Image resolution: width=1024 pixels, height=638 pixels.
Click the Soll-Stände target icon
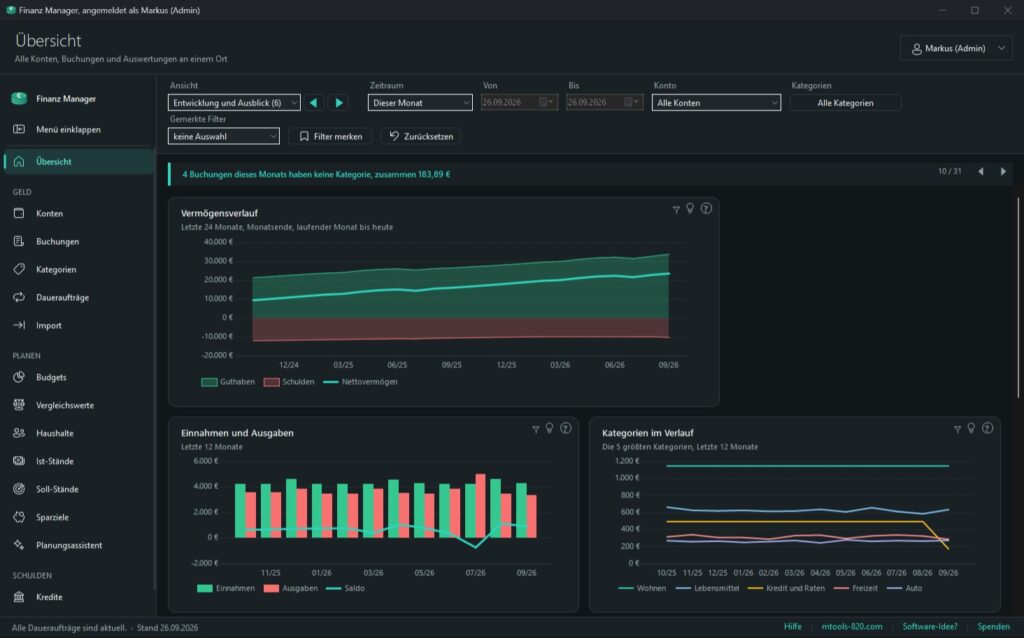(19, 489)
